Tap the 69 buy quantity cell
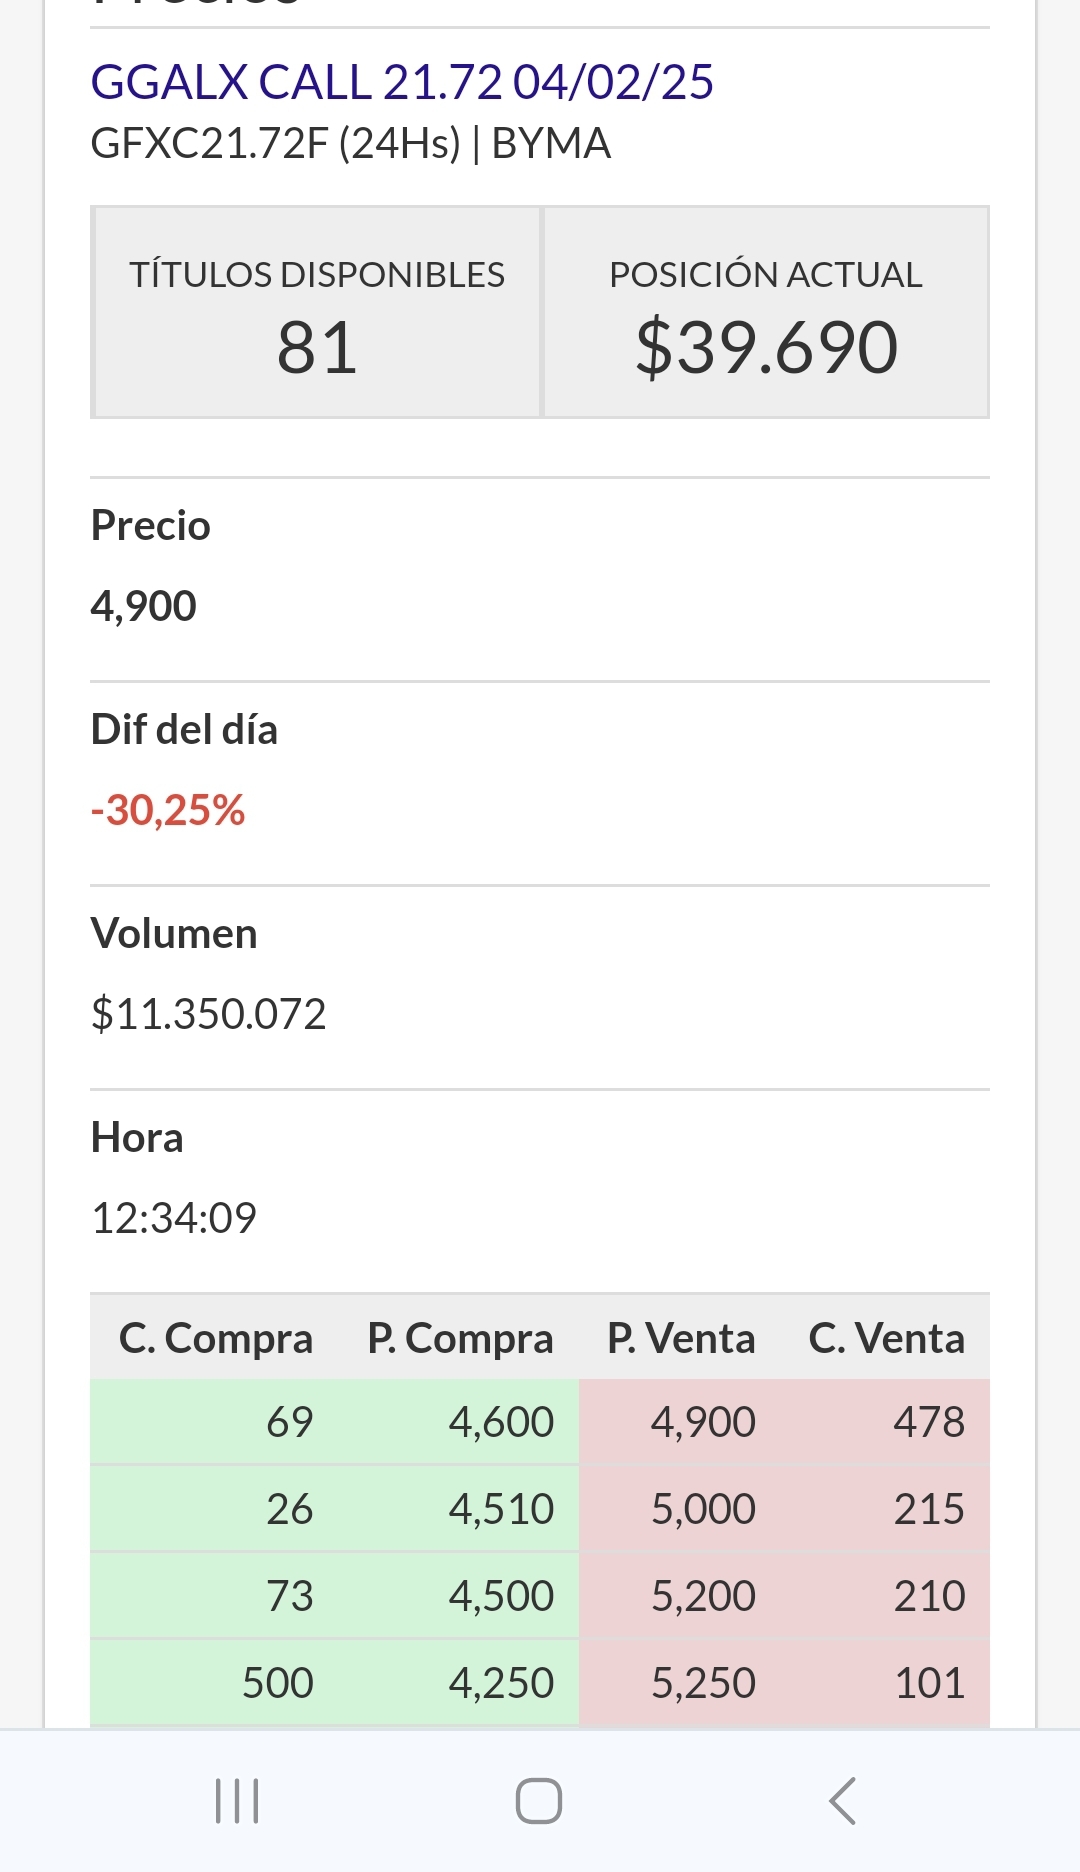The width and height of the screenshot is (1080, 1872). coord(290,1422)
